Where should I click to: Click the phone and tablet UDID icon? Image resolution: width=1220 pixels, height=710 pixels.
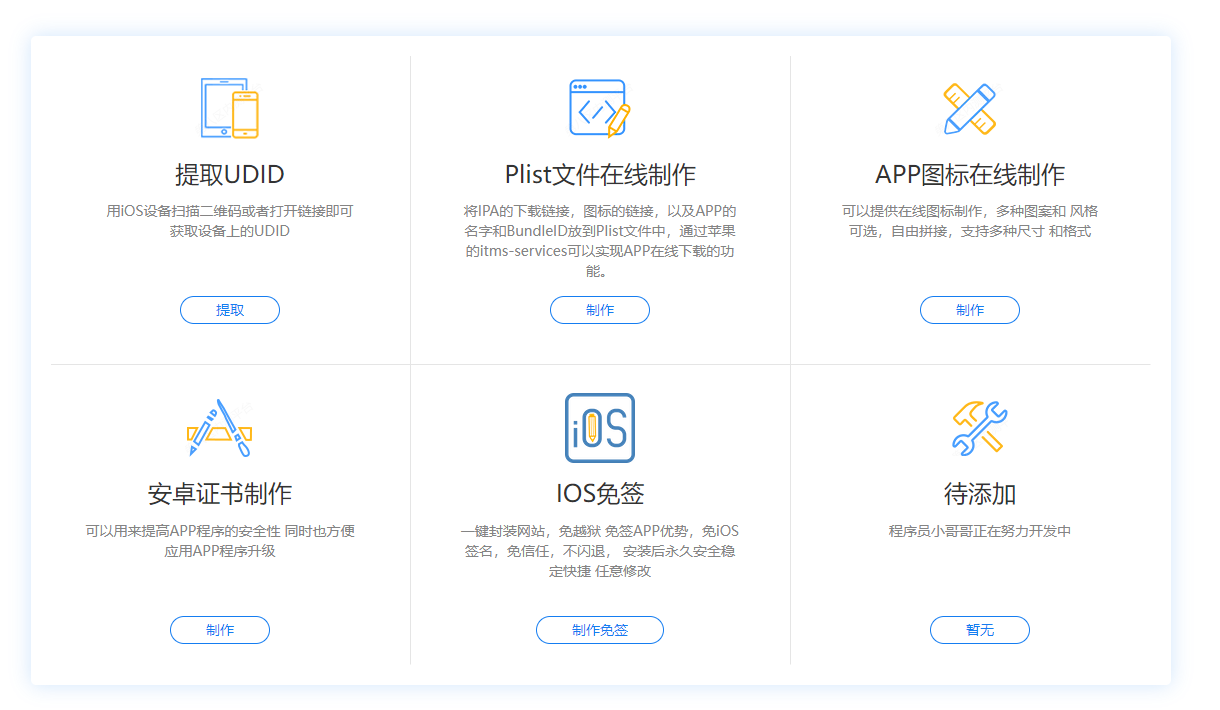(x=230, y=108)
